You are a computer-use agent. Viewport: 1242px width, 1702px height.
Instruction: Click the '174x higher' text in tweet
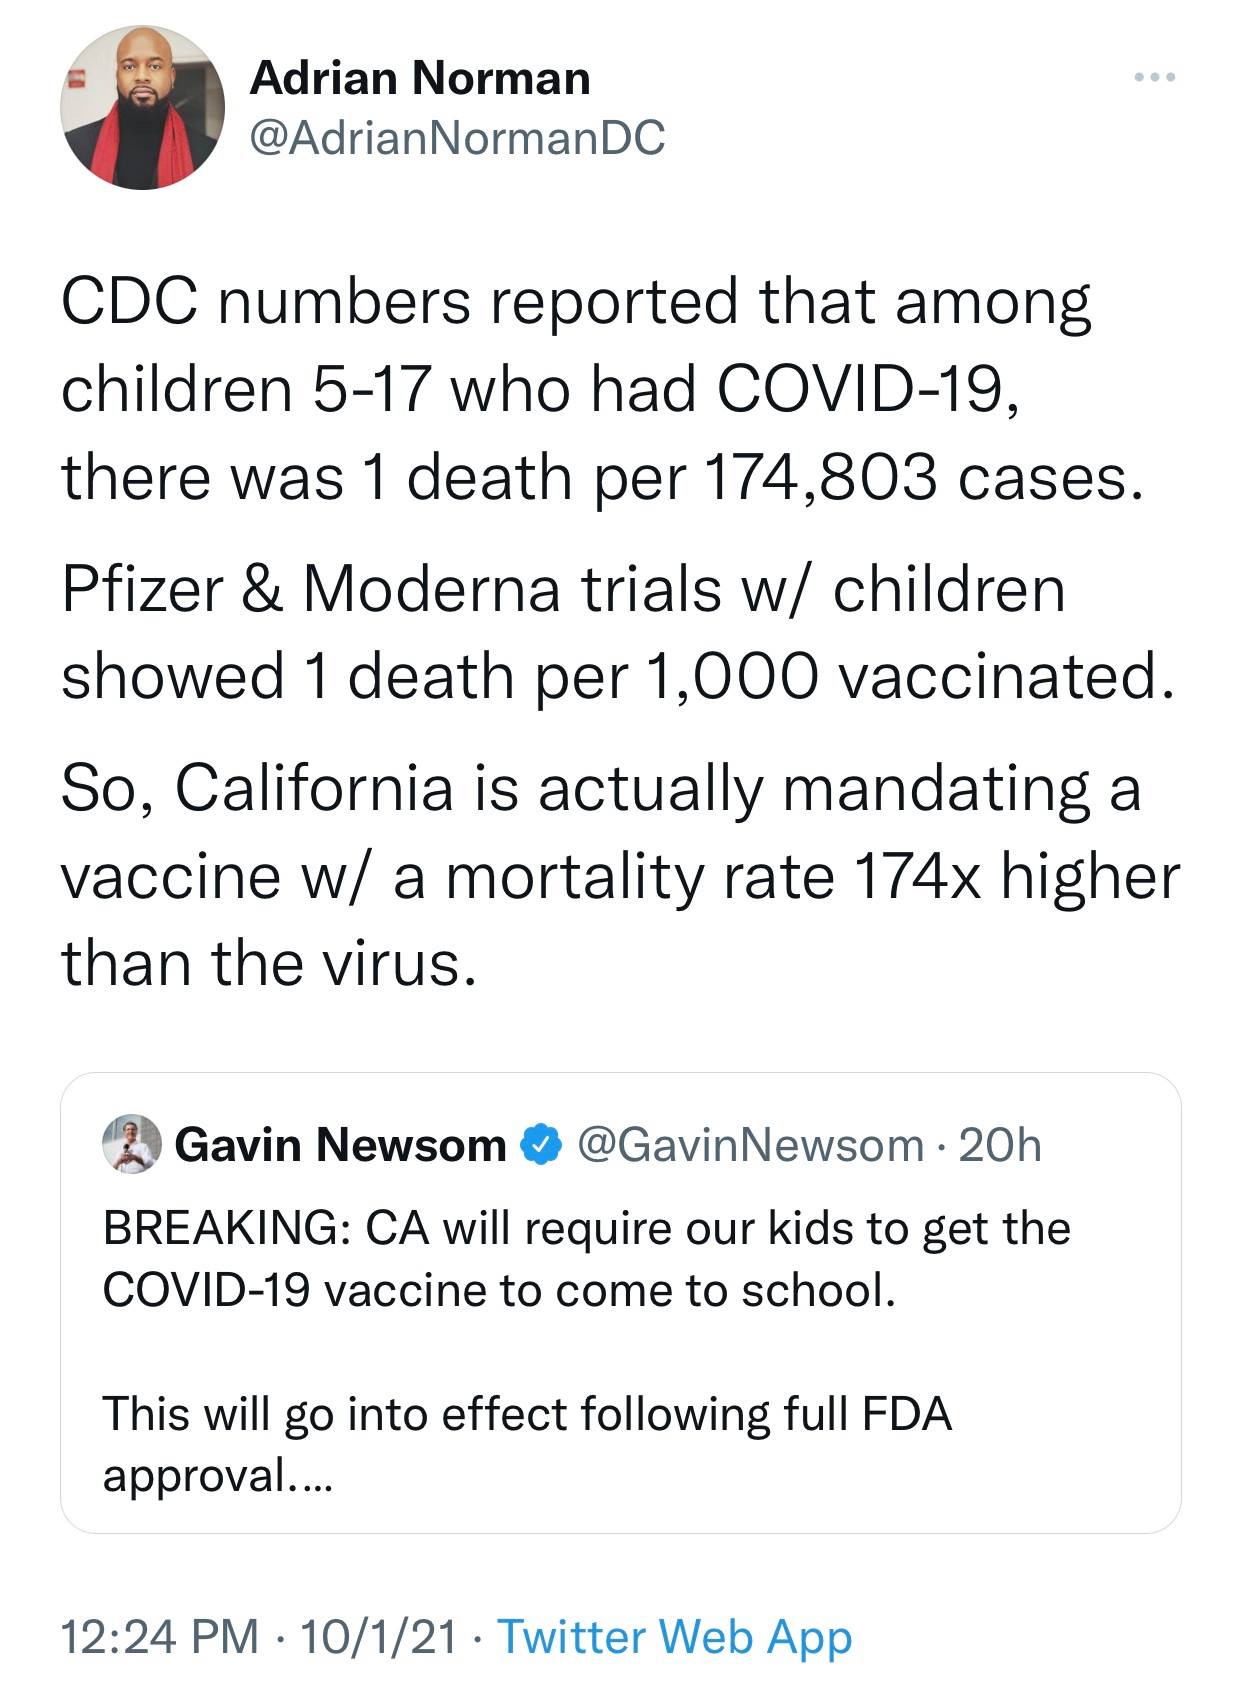coord(1017,876)
